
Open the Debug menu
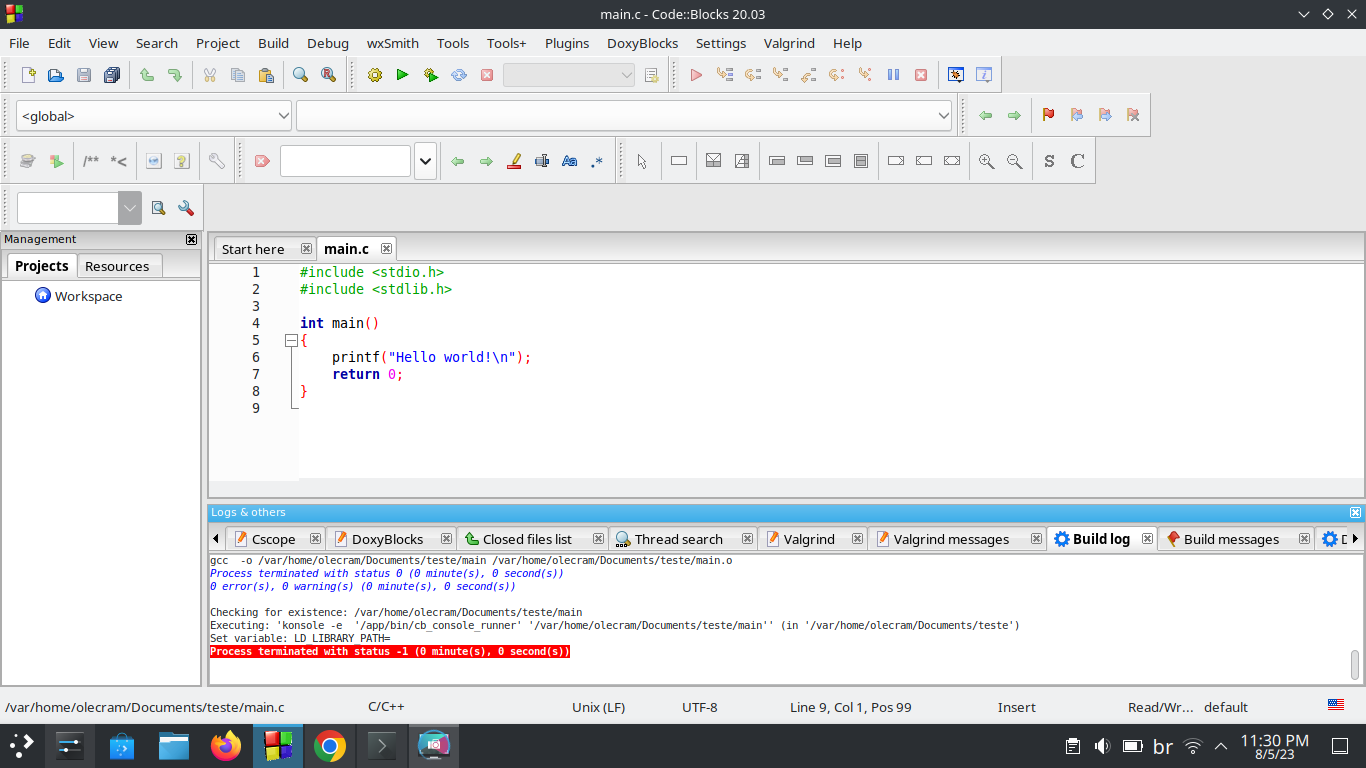(x=328, y=43)
